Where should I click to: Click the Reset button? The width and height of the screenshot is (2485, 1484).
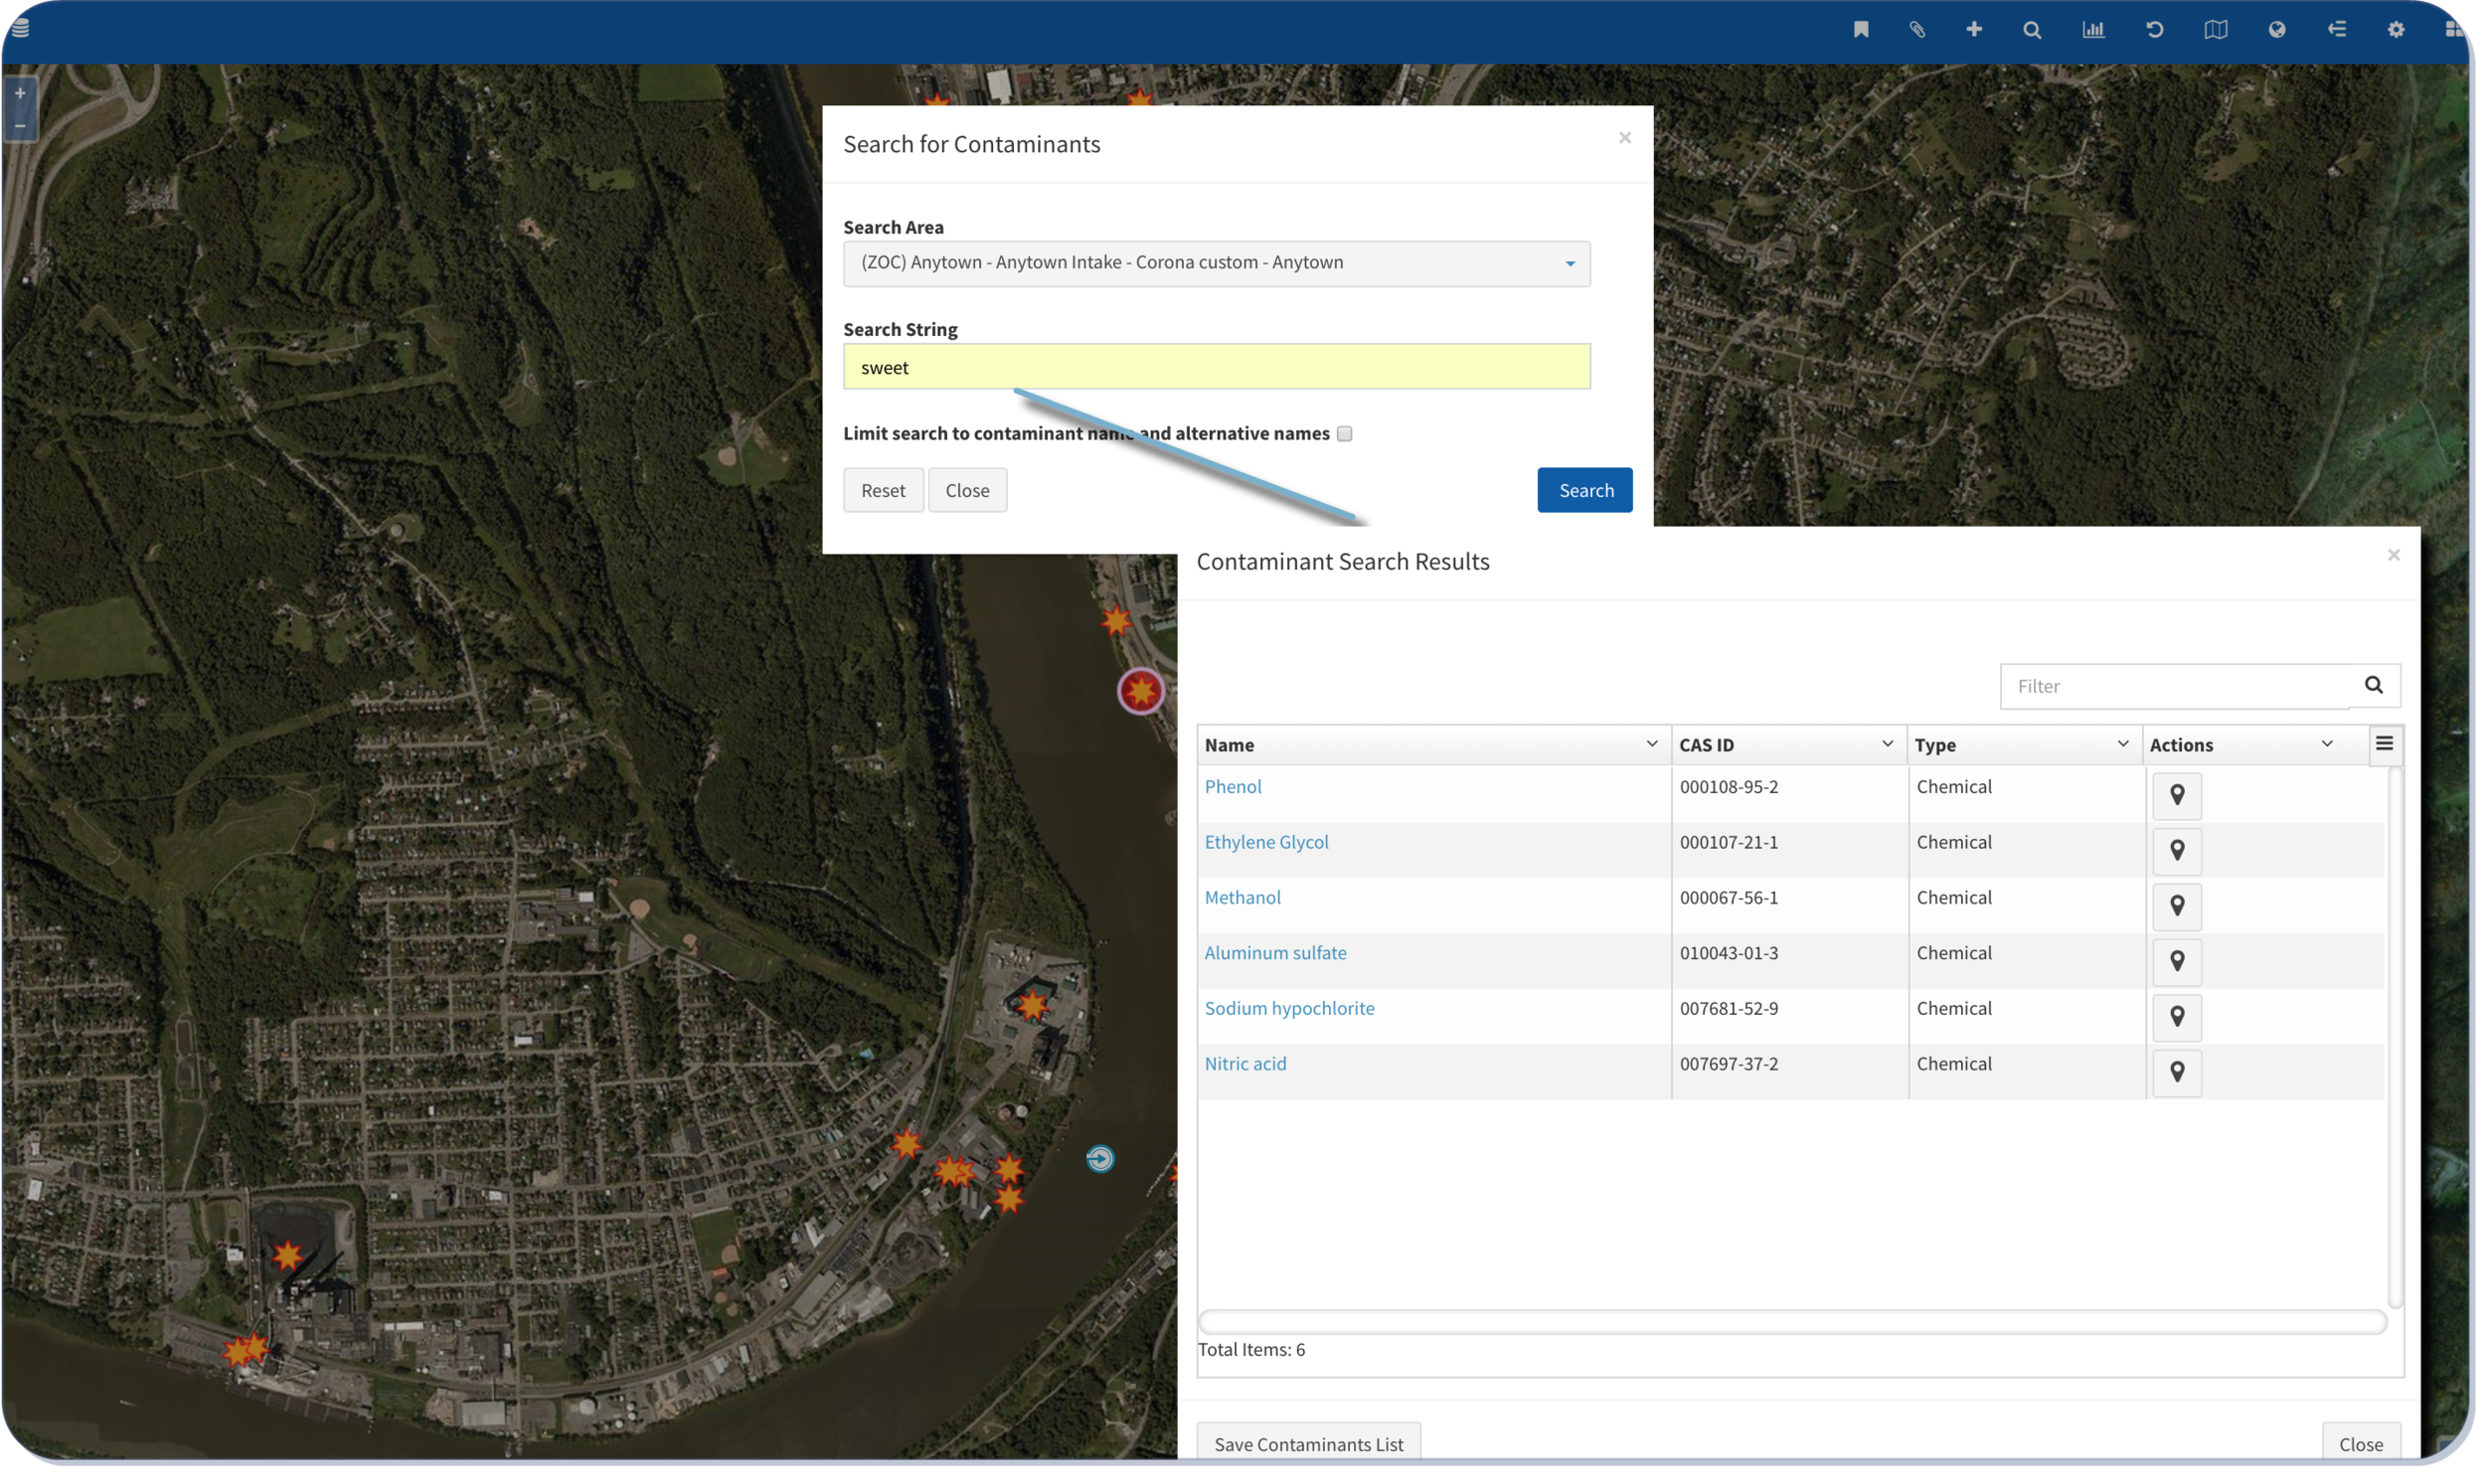click(886, 491)
